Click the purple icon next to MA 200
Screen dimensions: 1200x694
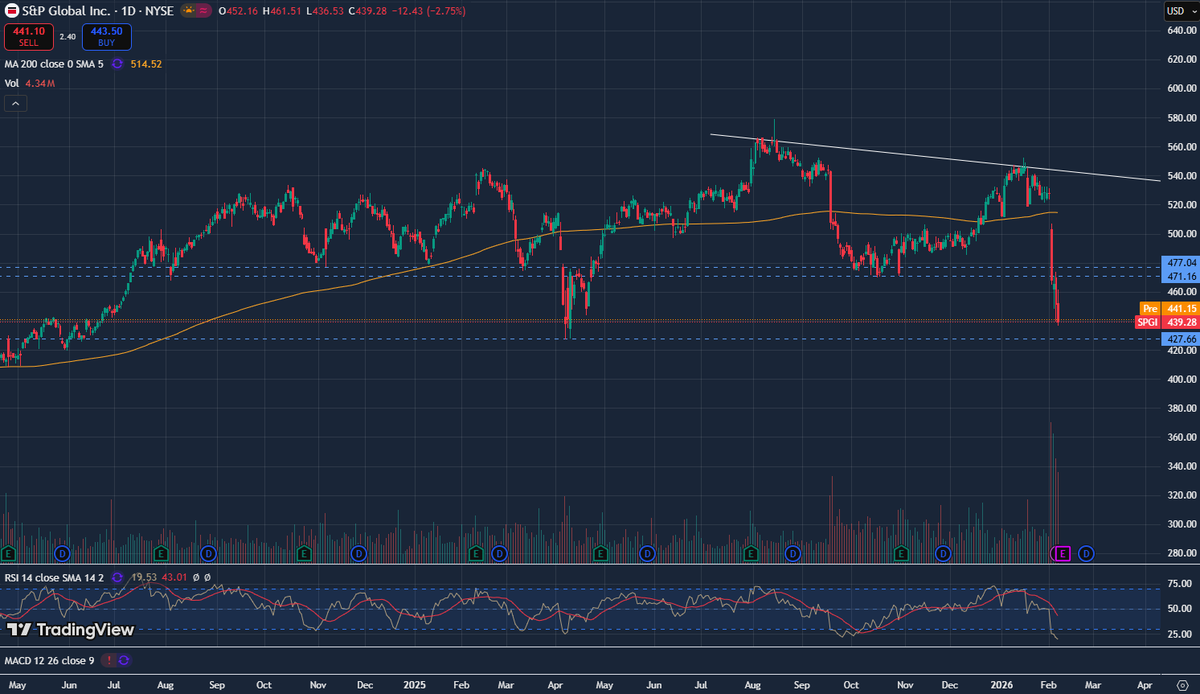(117, 64)
